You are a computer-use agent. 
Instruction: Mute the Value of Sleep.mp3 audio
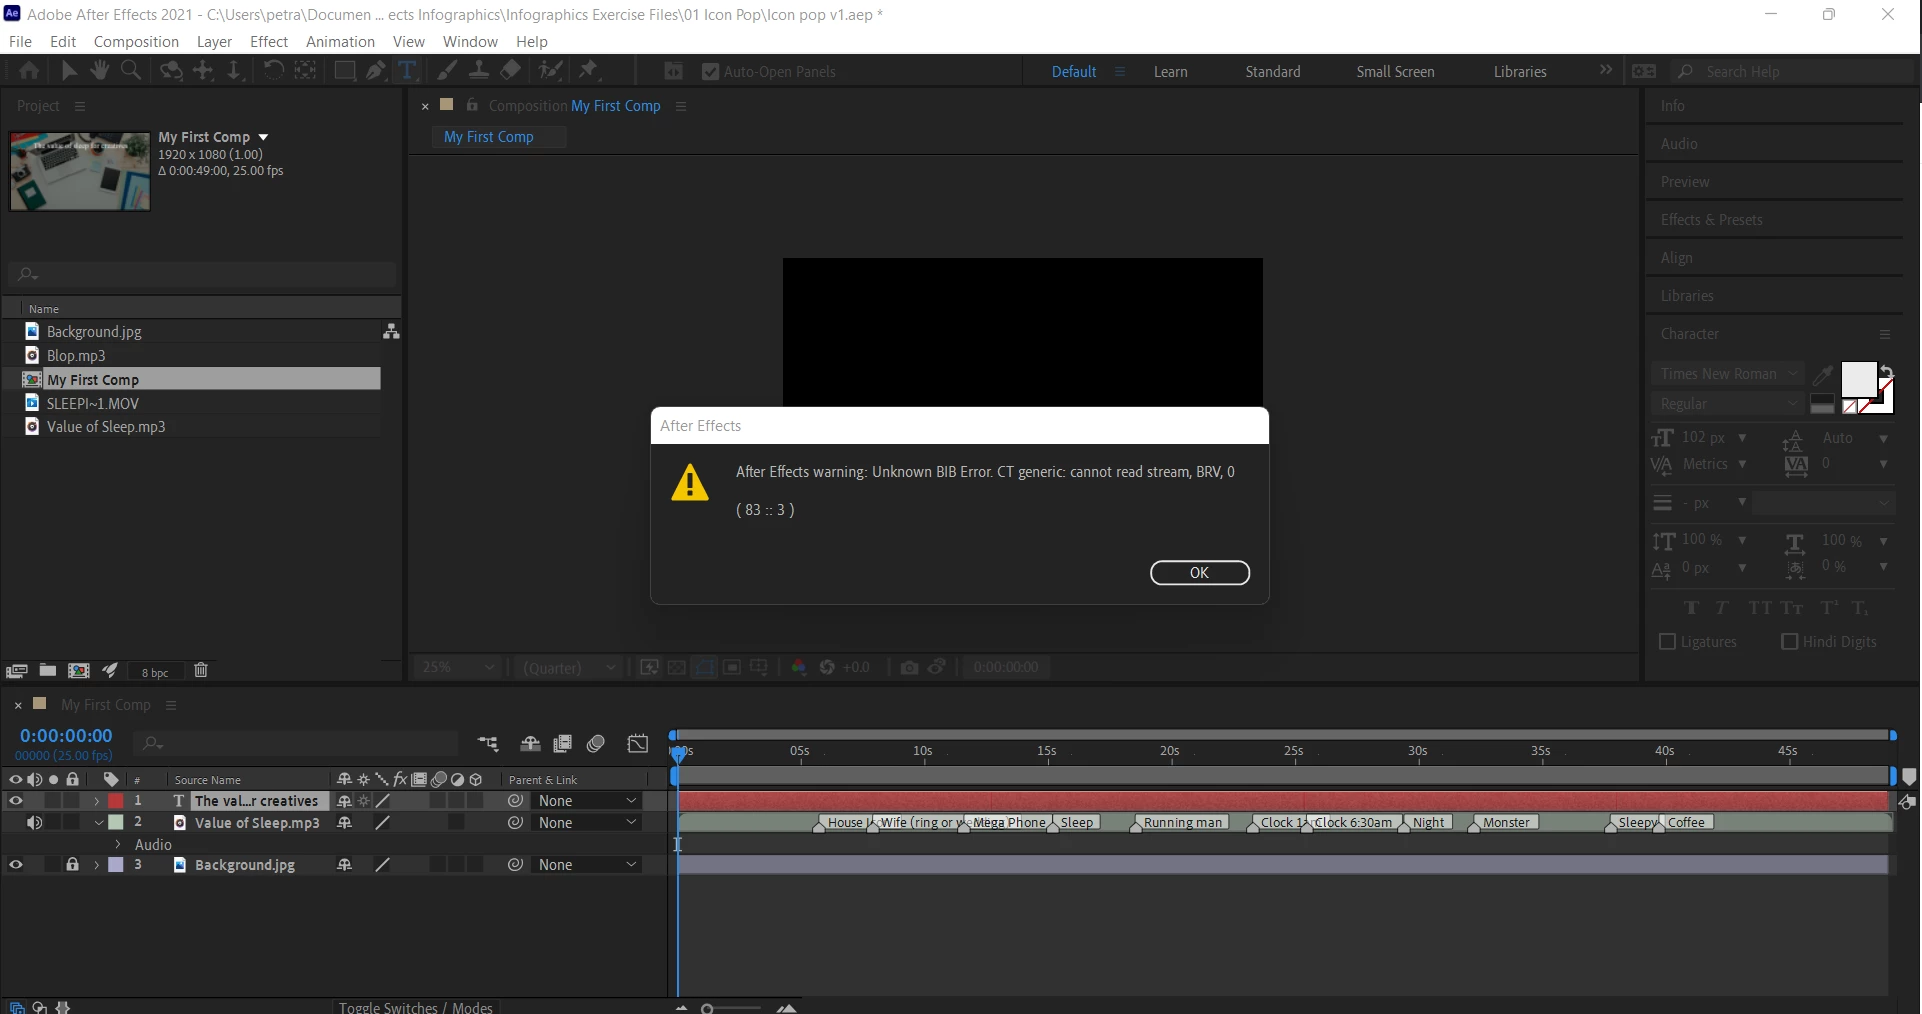click(x=35, y=823)
